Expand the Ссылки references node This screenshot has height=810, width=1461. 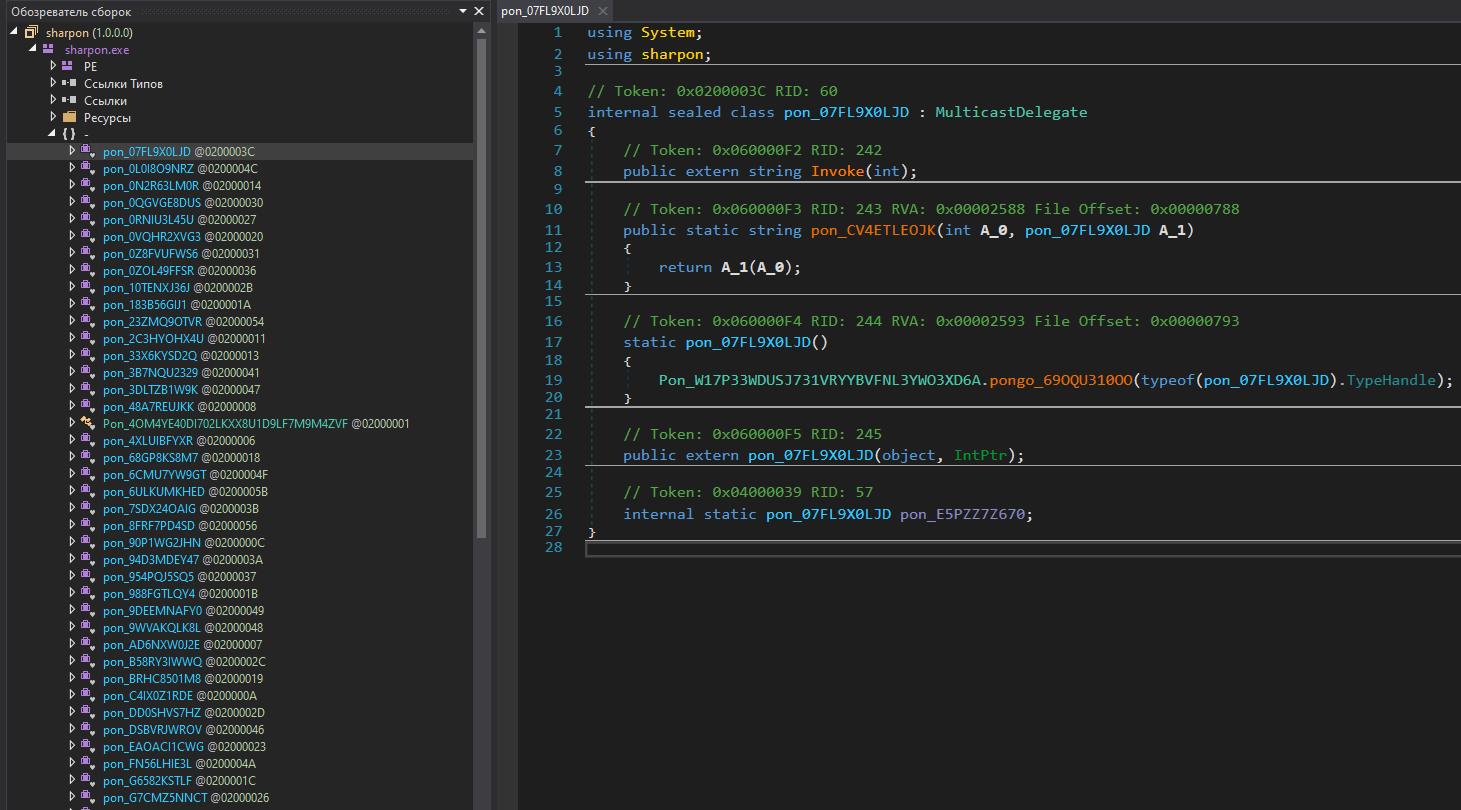[53, 100]
